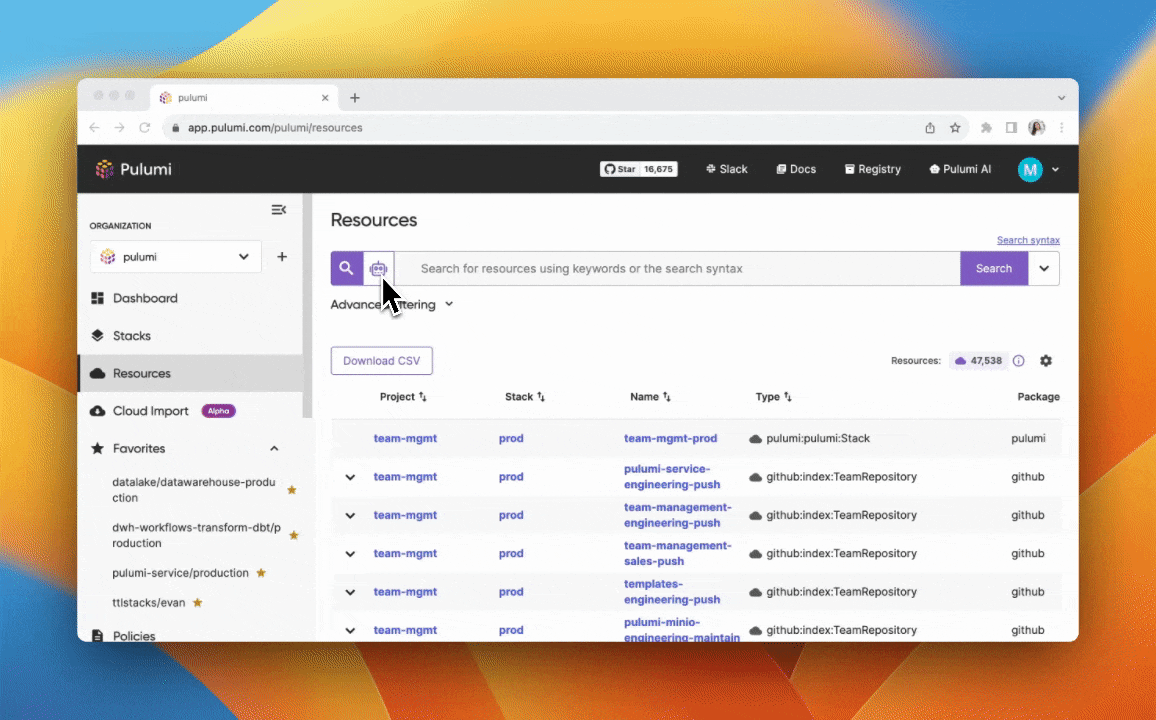Click the info icon beside resource count
Viewport: 1156px width, 720px height.
pos(1018,360)
